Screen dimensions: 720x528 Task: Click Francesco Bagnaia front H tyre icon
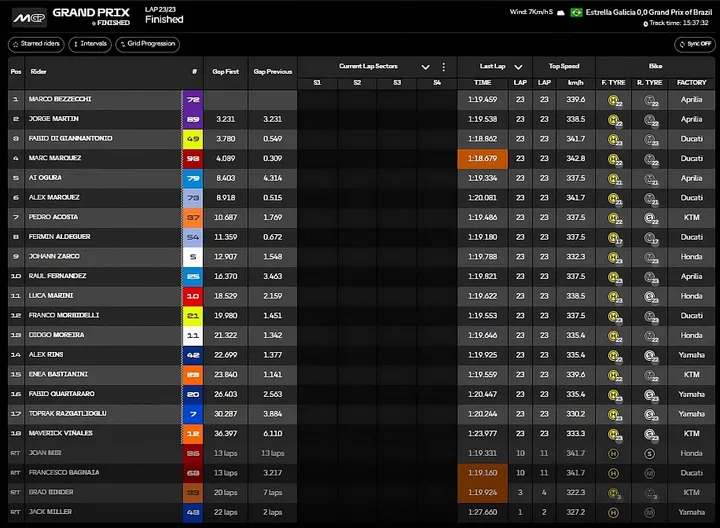(613, 473)
